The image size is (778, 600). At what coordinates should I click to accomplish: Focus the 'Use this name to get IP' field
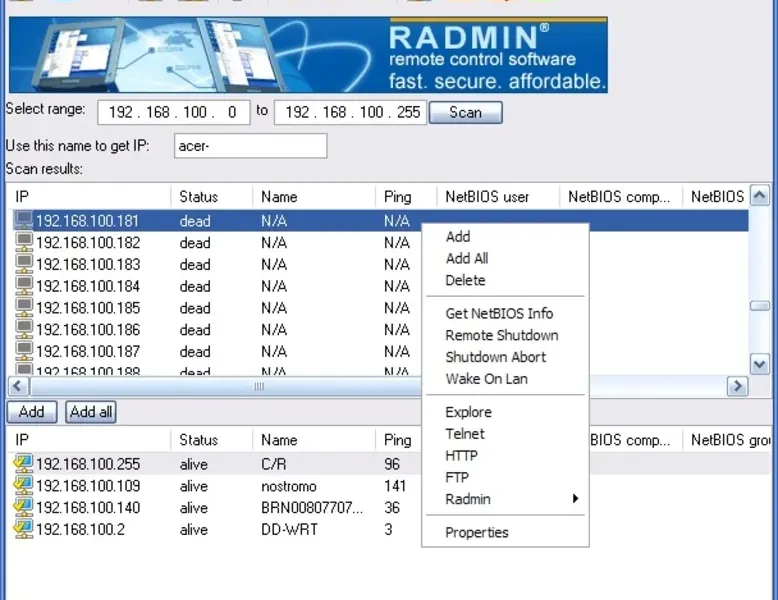[x=251, y=146]
